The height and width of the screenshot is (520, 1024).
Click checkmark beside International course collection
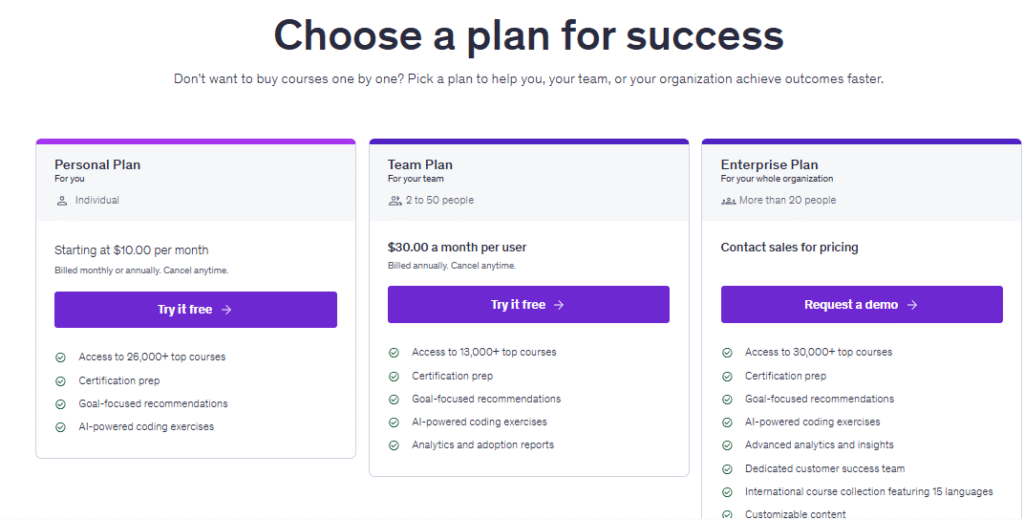tap(727, 492)
